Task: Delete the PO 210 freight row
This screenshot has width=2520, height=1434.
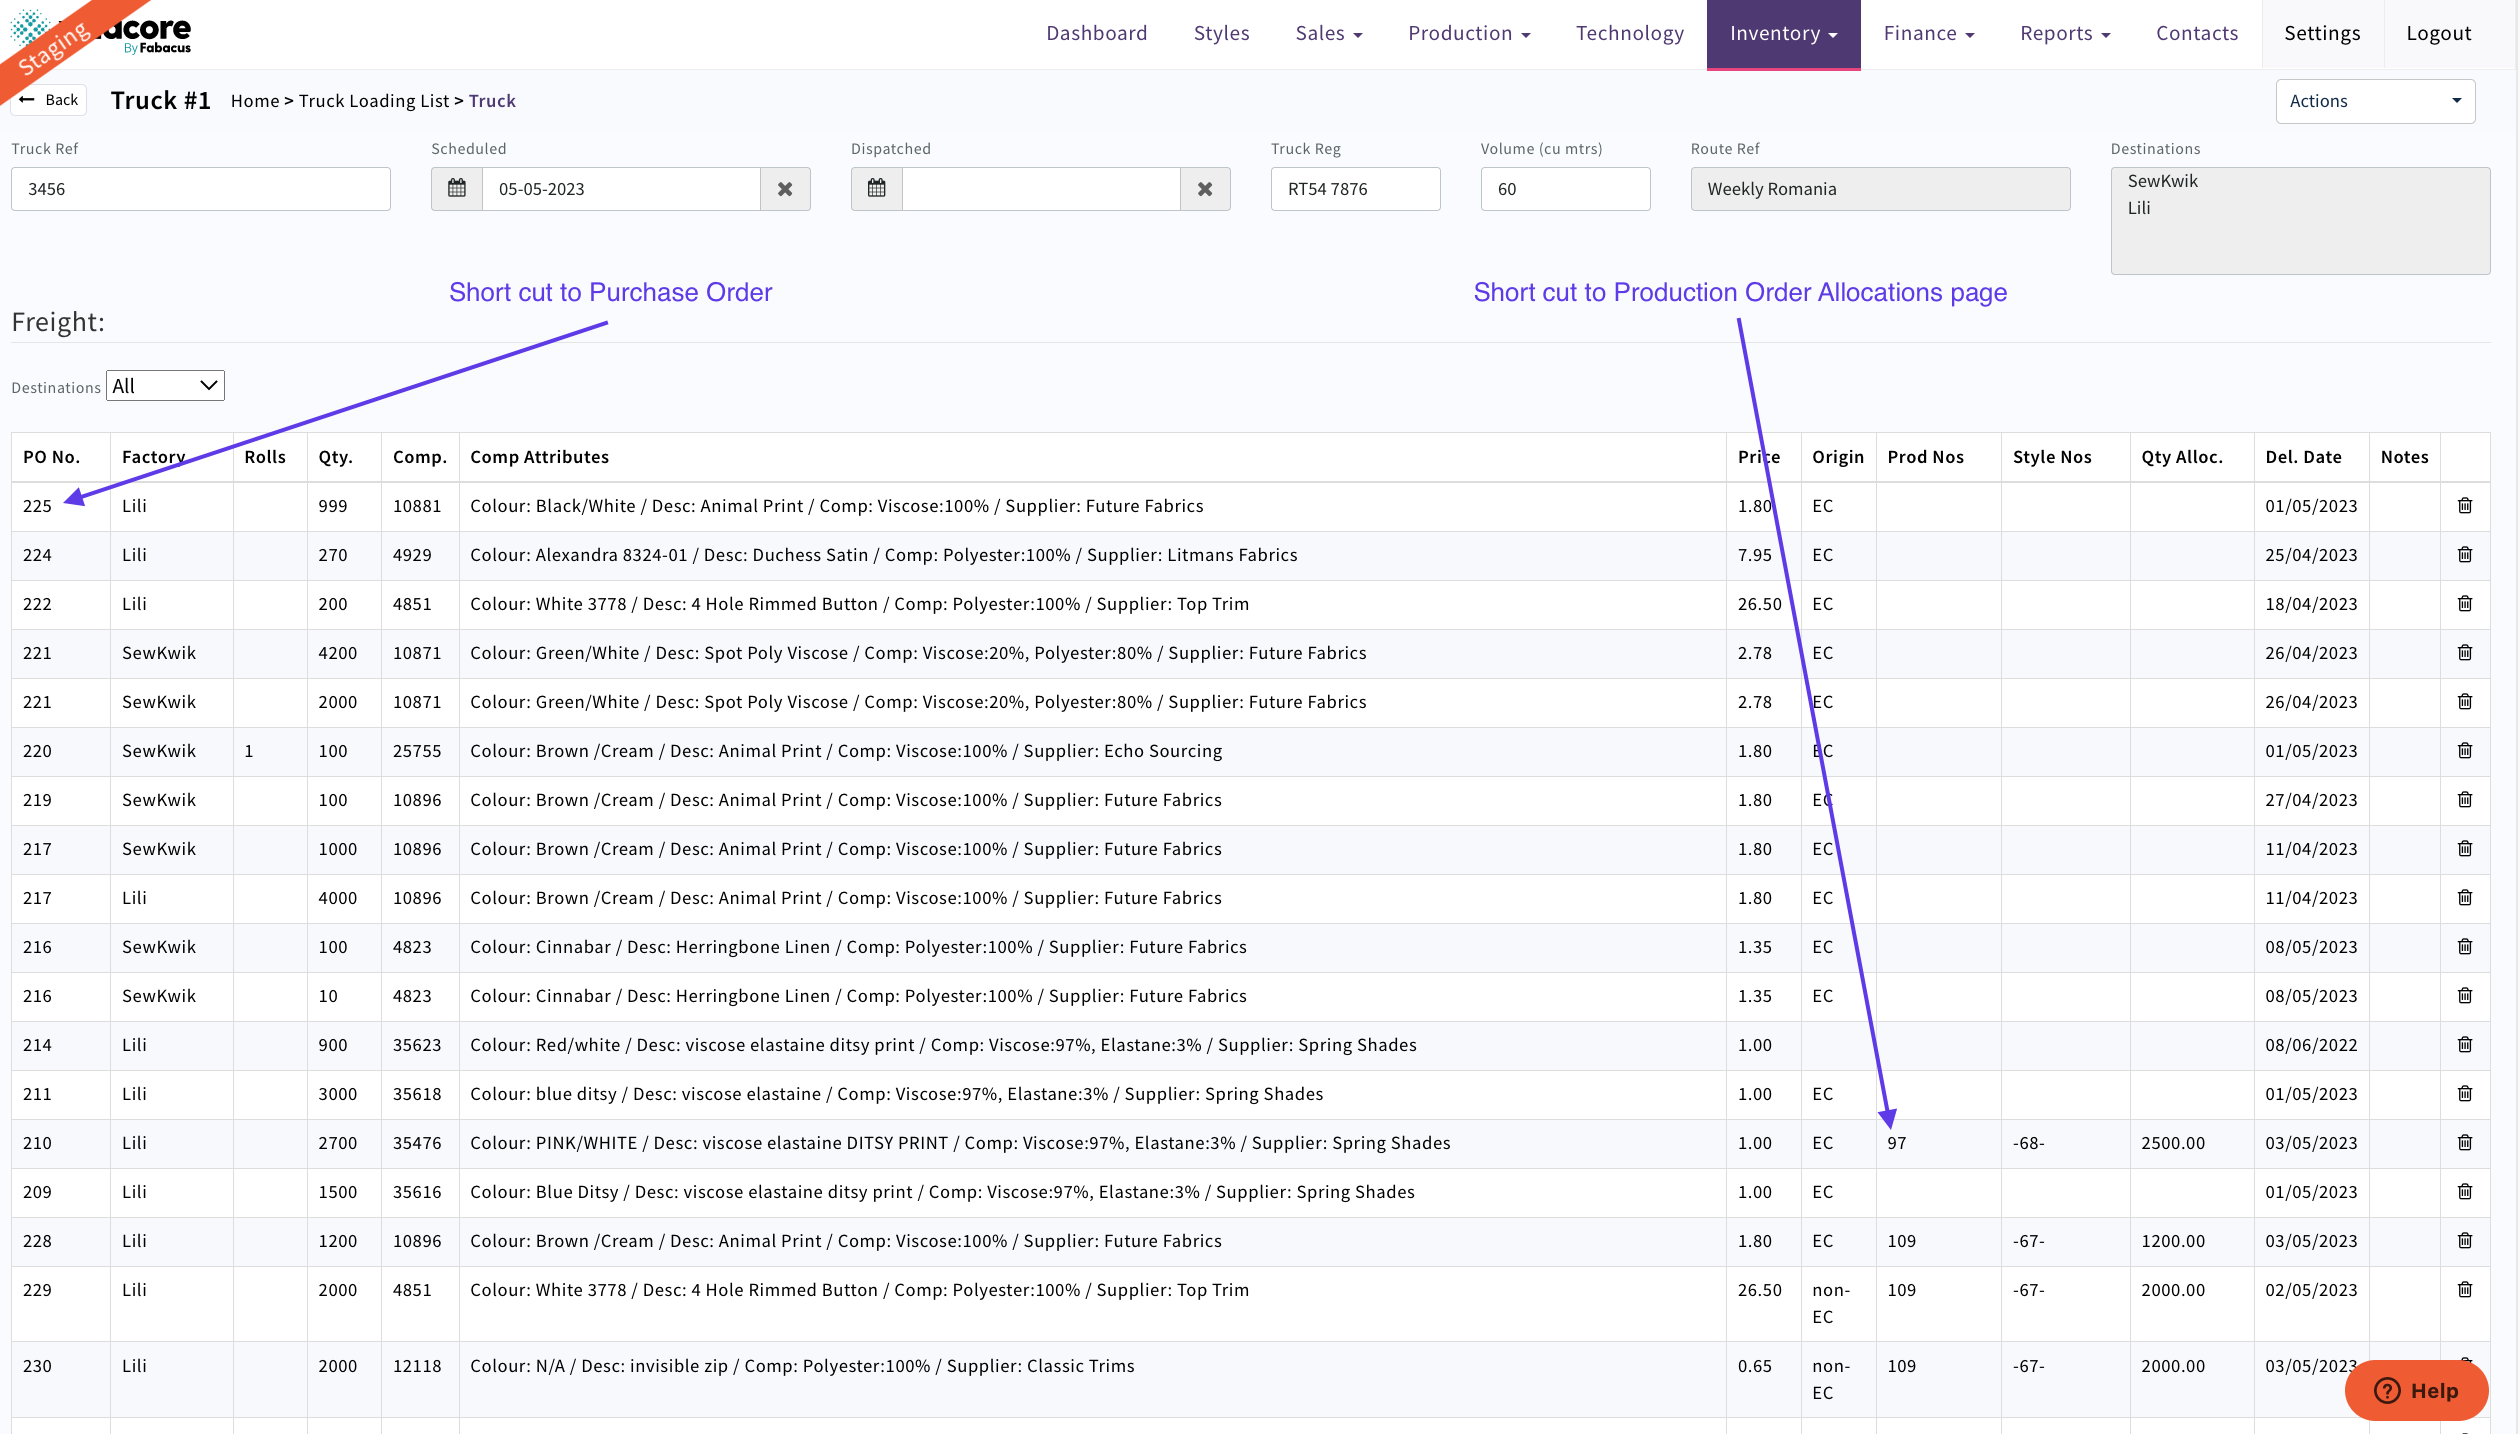Action: pos(2465,1143)
